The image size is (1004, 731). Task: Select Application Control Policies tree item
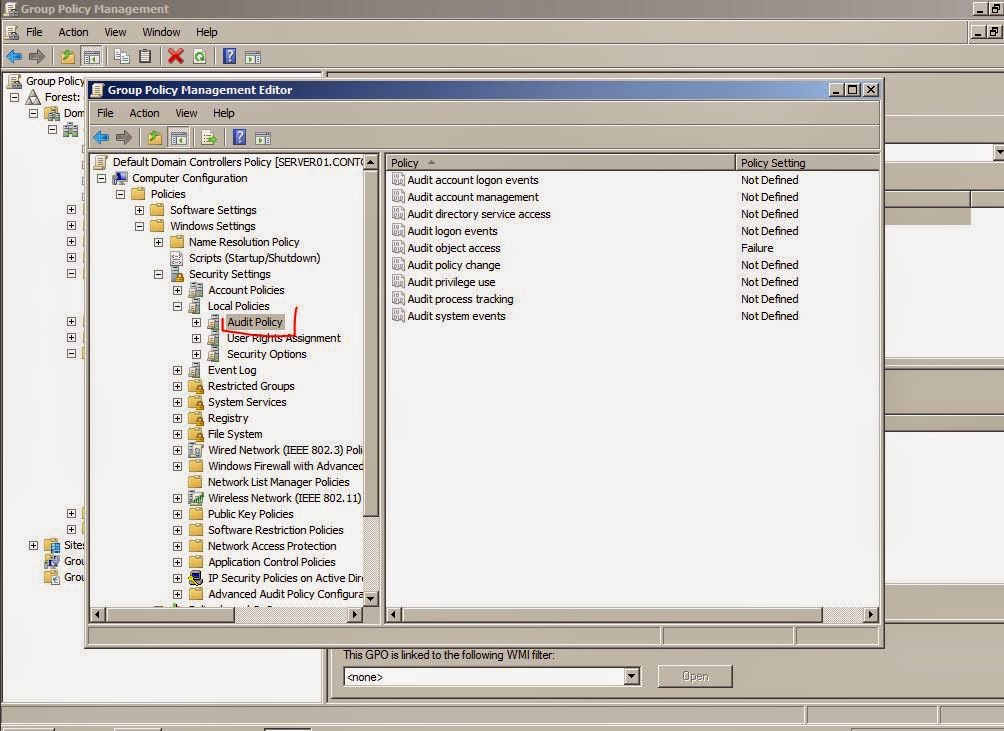point(271,562)
